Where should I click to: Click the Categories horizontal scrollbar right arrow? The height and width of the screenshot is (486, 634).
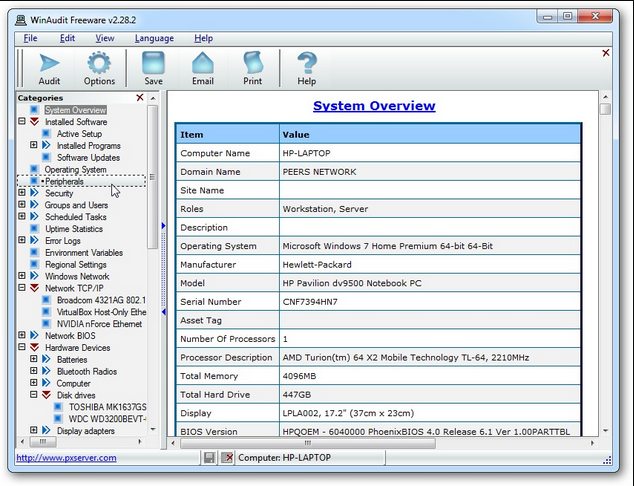140,442
